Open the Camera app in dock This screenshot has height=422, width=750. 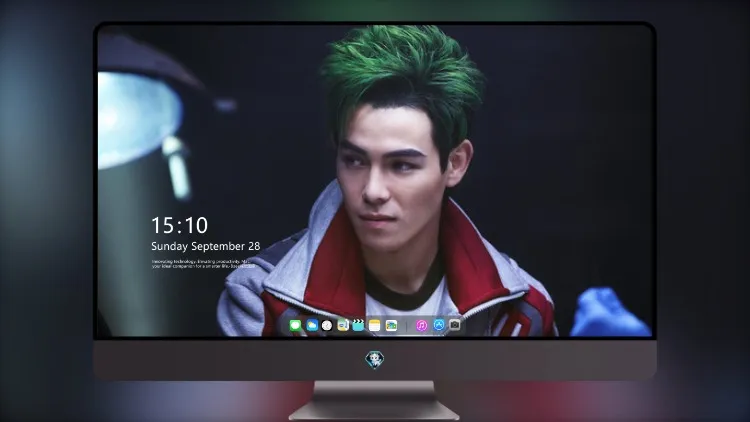click(455, 325)
